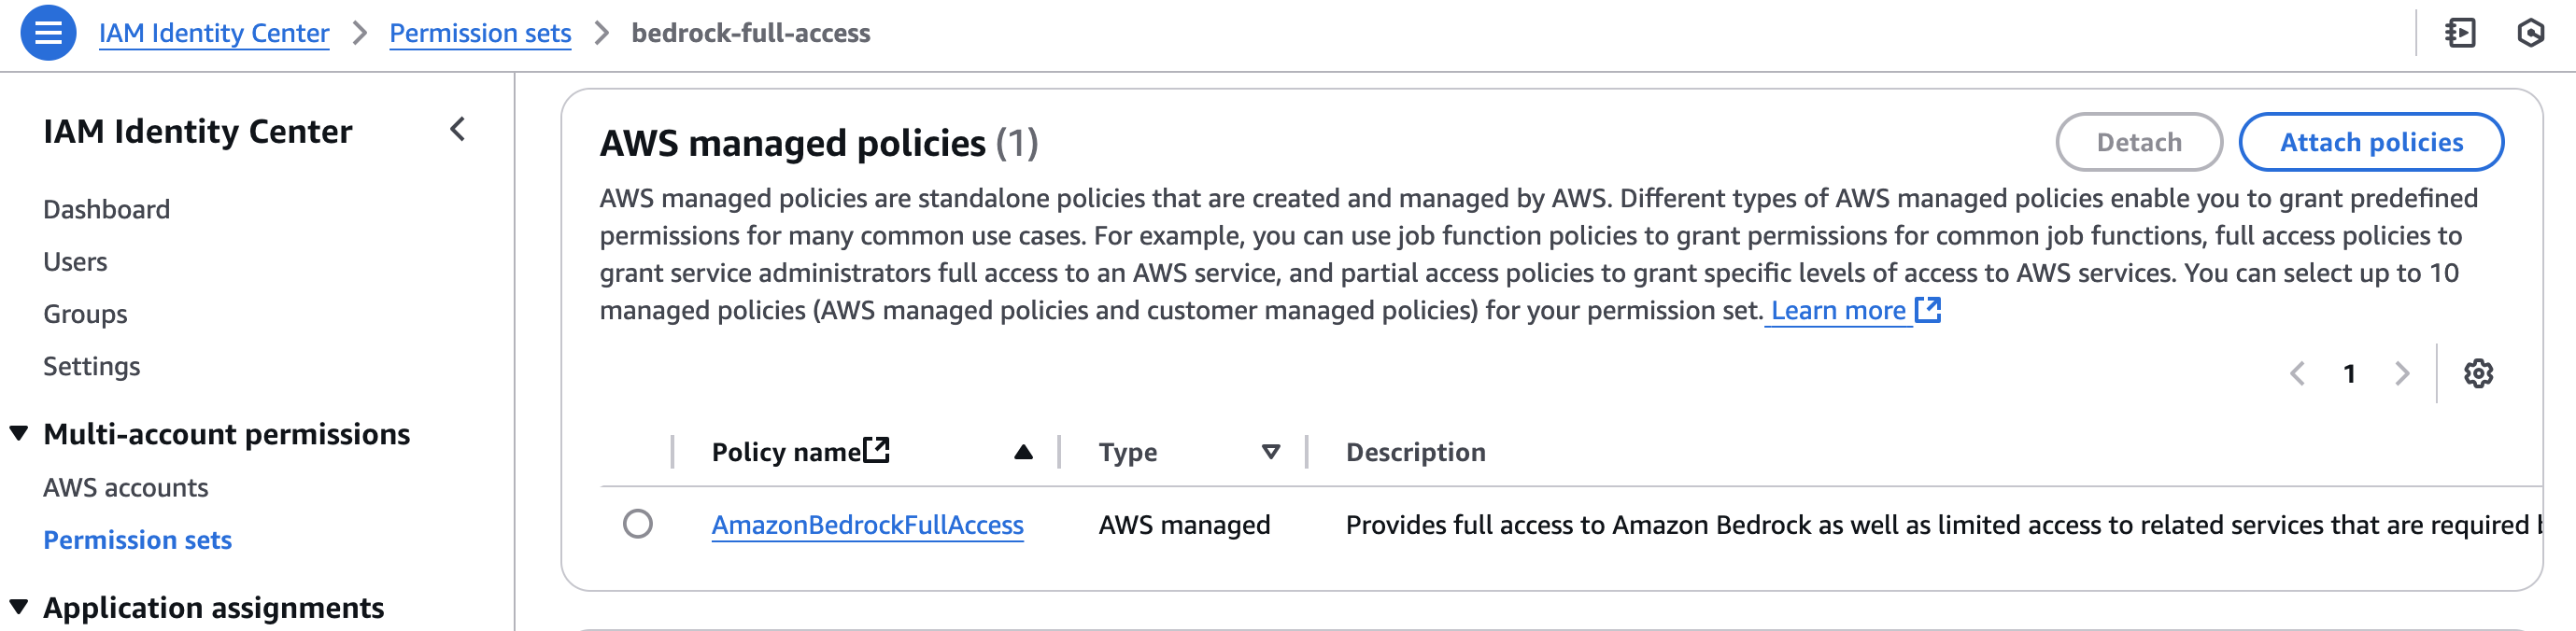2576x631 pixels.
Task: Open Groups in the sidebar
Action: 85,314
